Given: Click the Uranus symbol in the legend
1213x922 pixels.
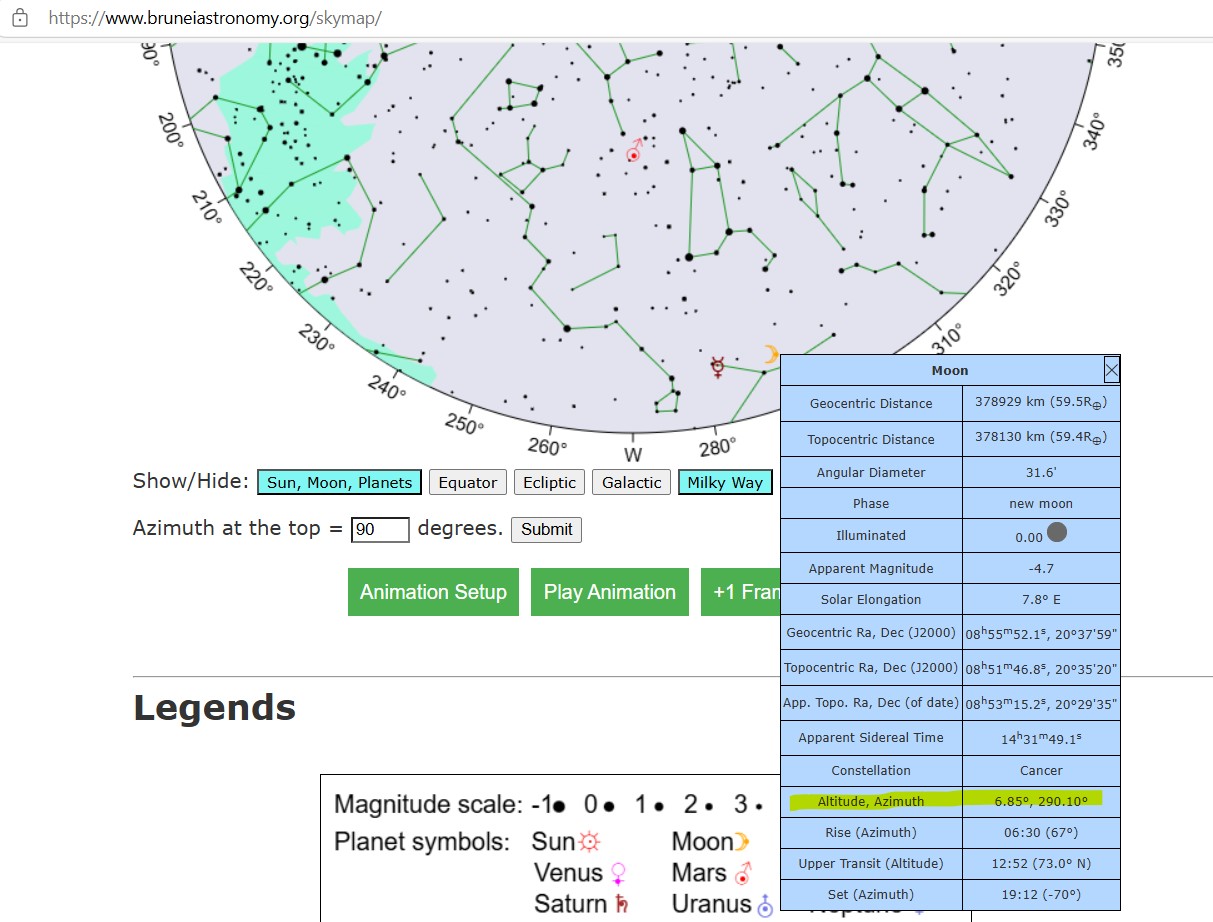Looking at the screenshot, I should pyautogui.click(x=765, y=905).
